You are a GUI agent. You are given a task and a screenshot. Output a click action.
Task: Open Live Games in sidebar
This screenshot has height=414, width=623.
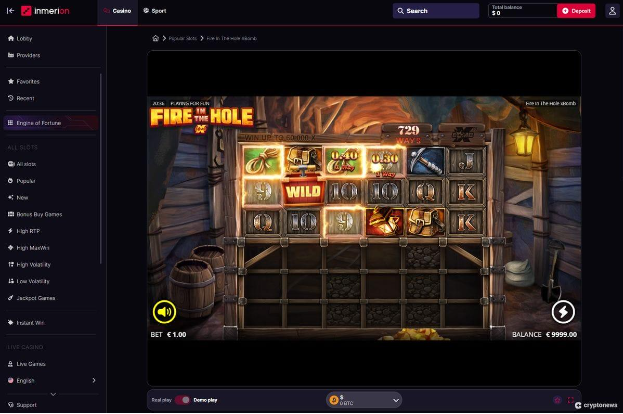(27, 364)
